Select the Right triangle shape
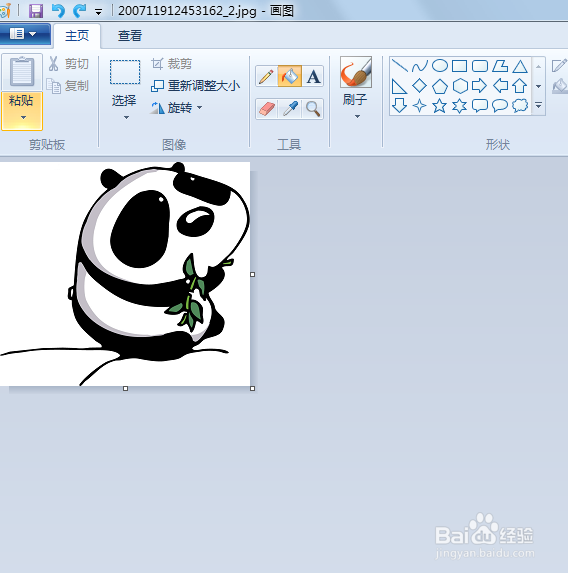568x573 pixels. (x=399, y=86)
